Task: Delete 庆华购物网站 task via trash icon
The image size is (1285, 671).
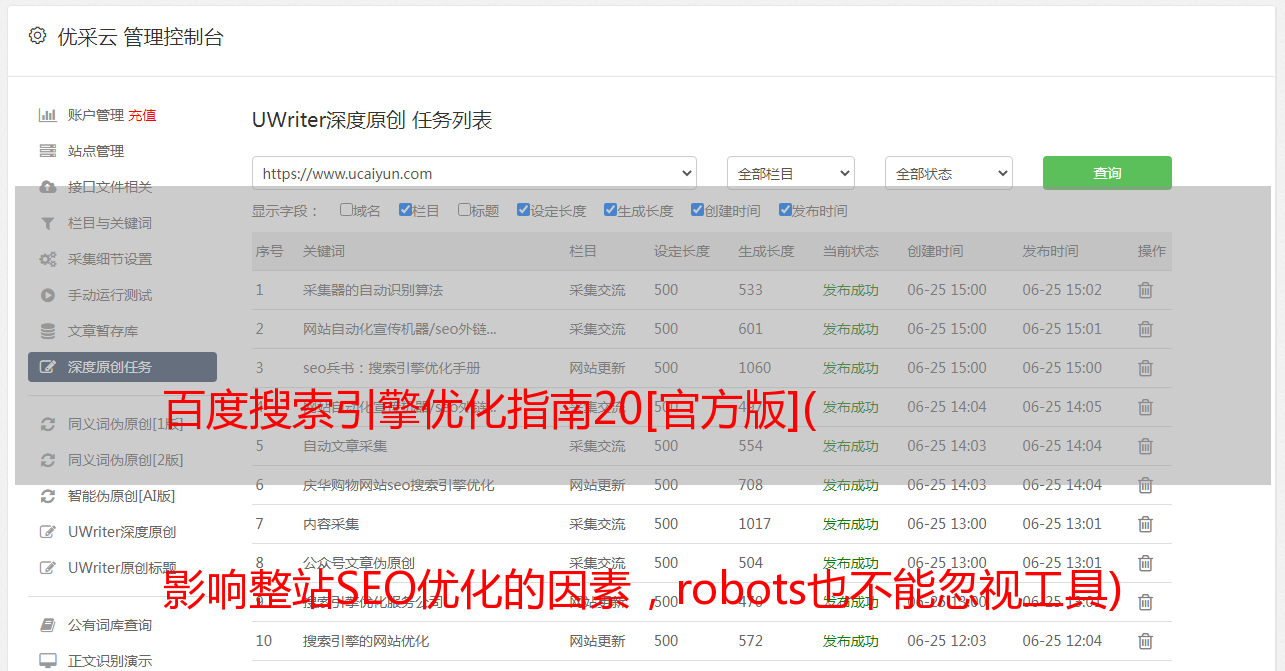Action: point(1146,485)
